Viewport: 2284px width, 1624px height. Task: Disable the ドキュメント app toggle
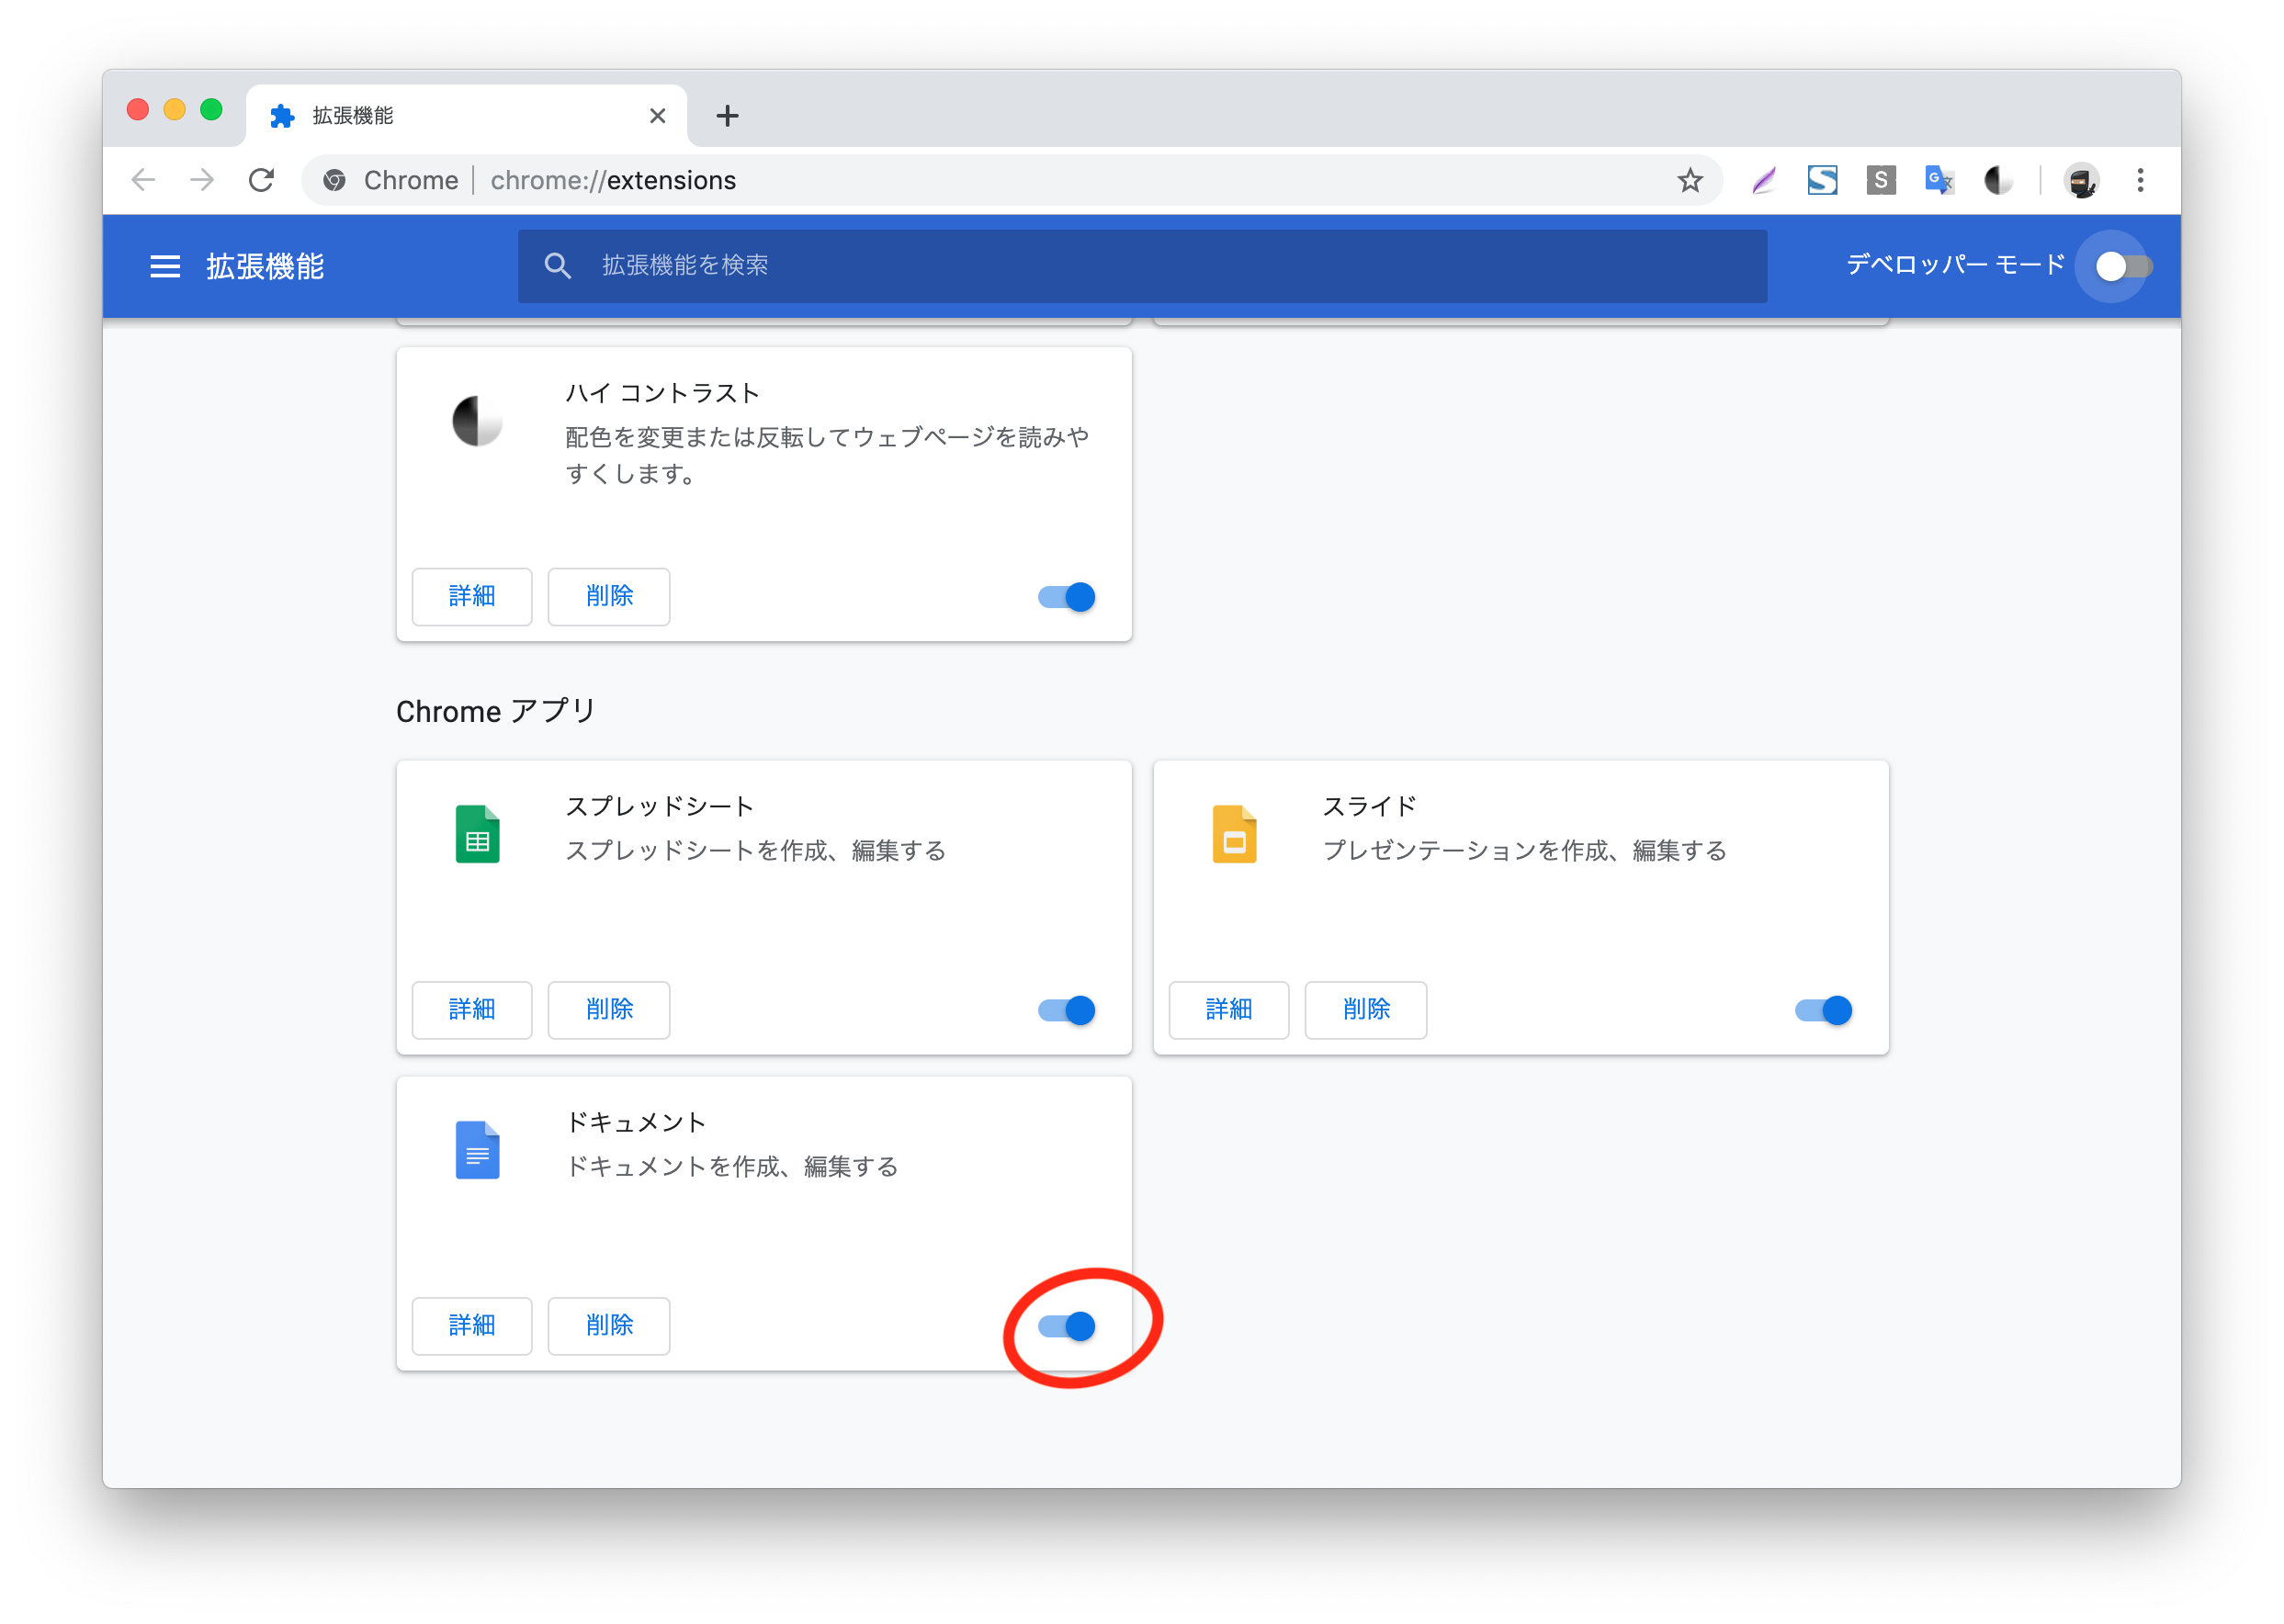1066,1326
